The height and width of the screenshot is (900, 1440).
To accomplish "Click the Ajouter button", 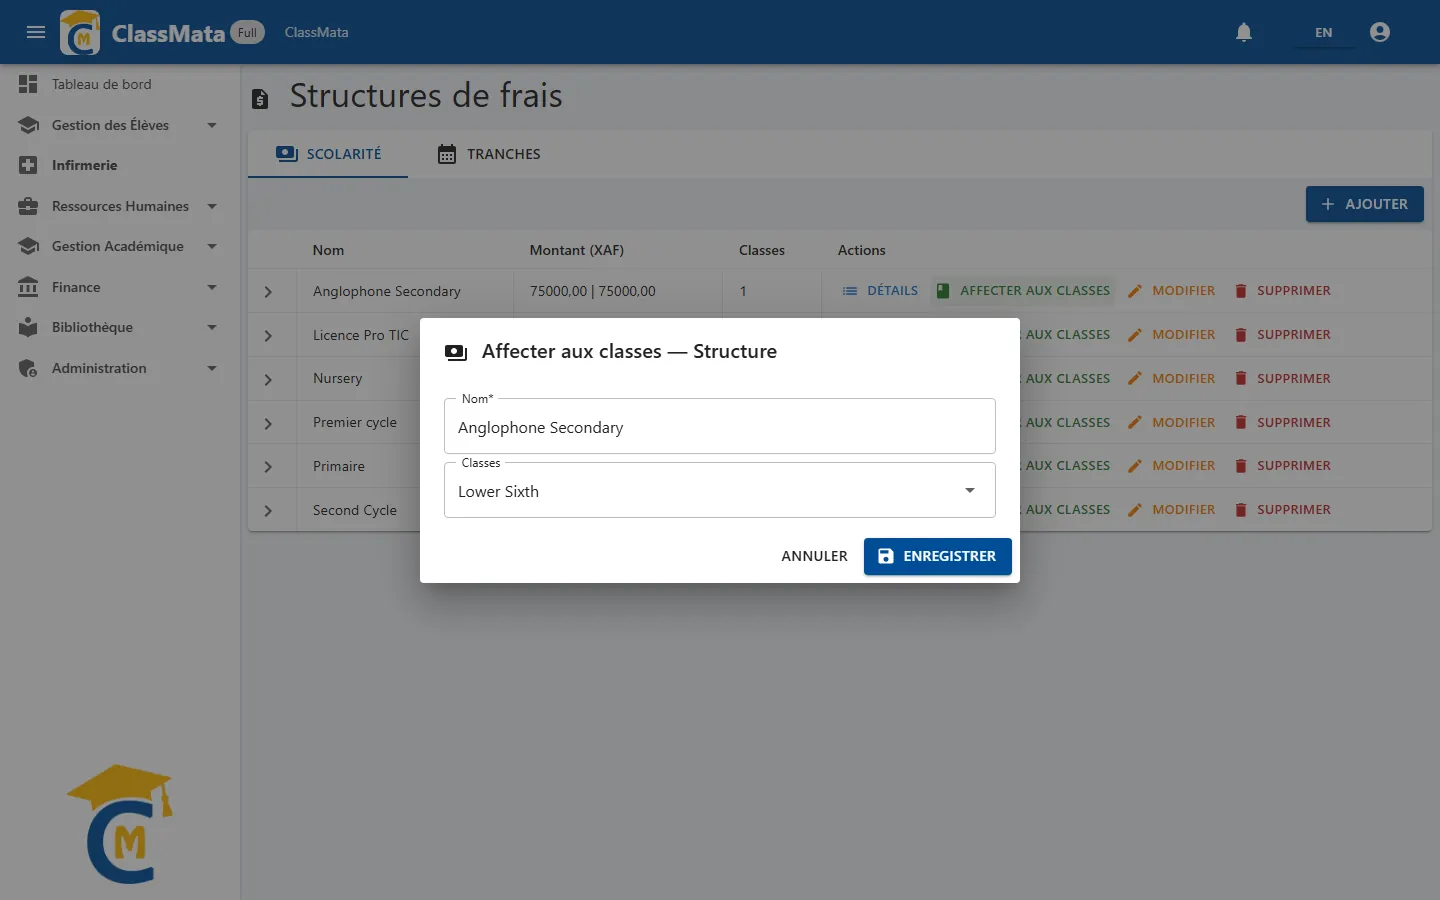I will [x=1364, y=204].
